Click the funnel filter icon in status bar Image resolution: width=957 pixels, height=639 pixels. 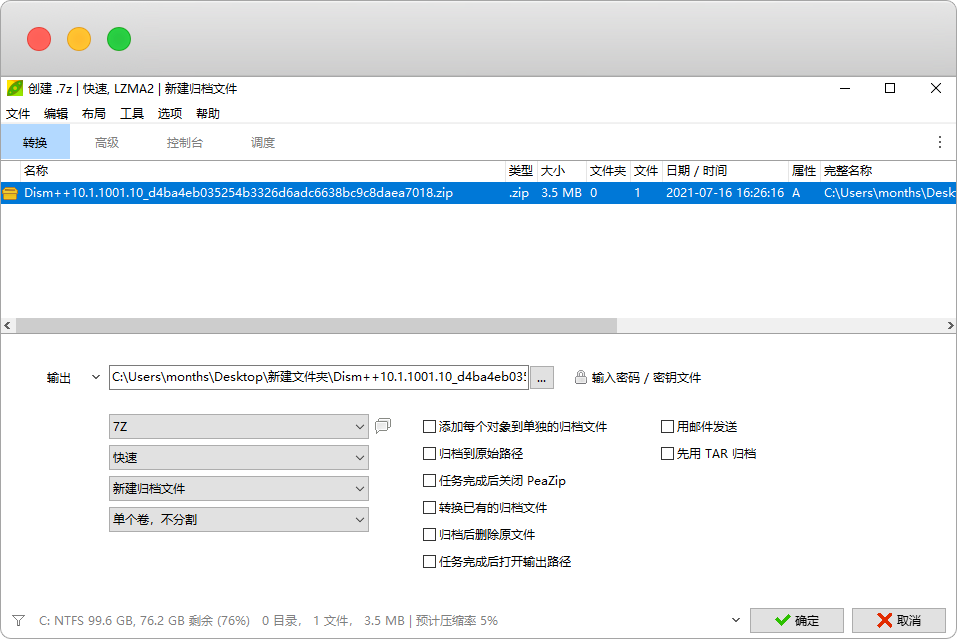click(18, 620)
